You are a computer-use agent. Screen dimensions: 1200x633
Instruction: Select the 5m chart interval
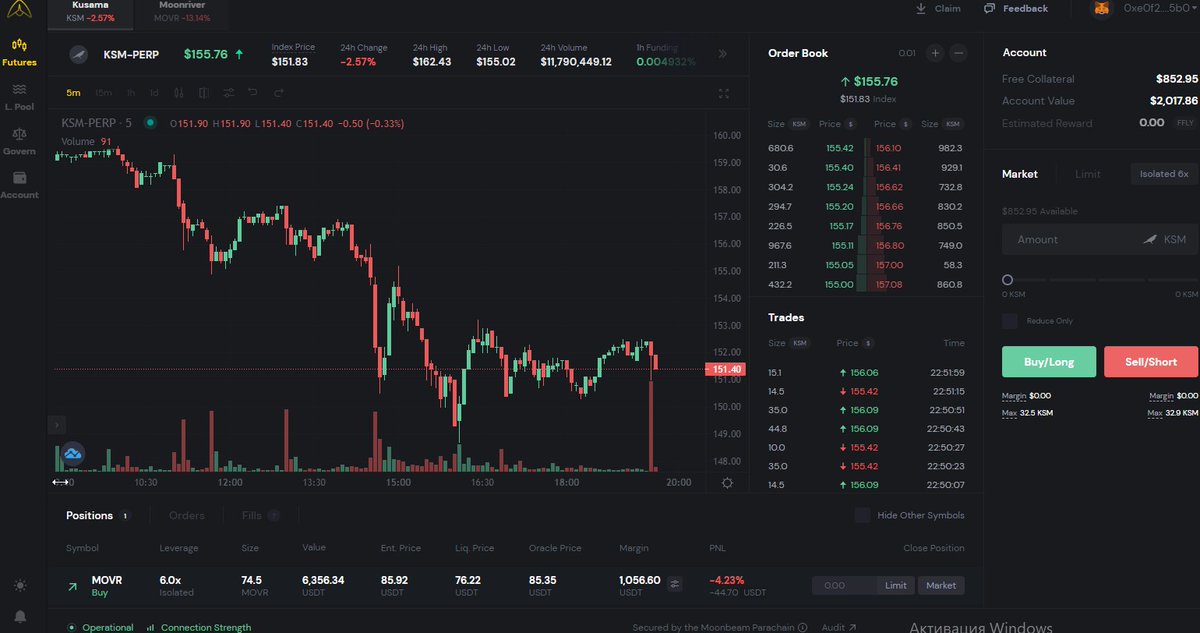(74, 93)
